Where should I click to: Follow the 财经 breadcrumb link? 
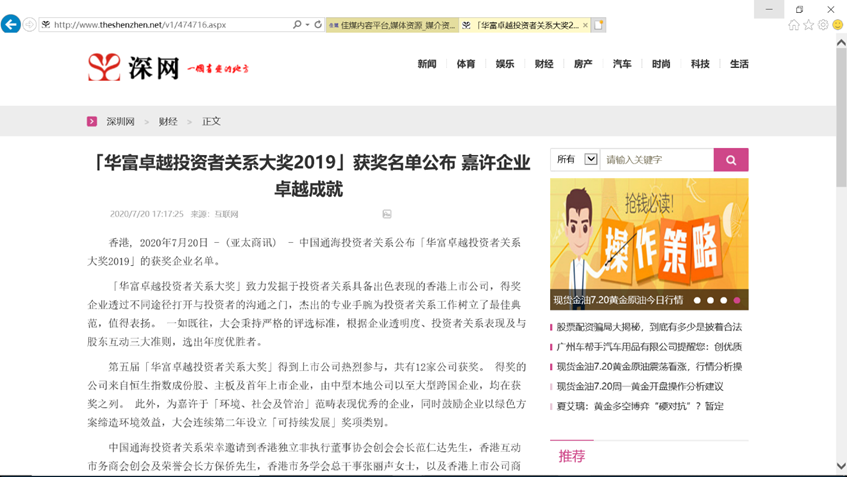(x=168, y=122)
